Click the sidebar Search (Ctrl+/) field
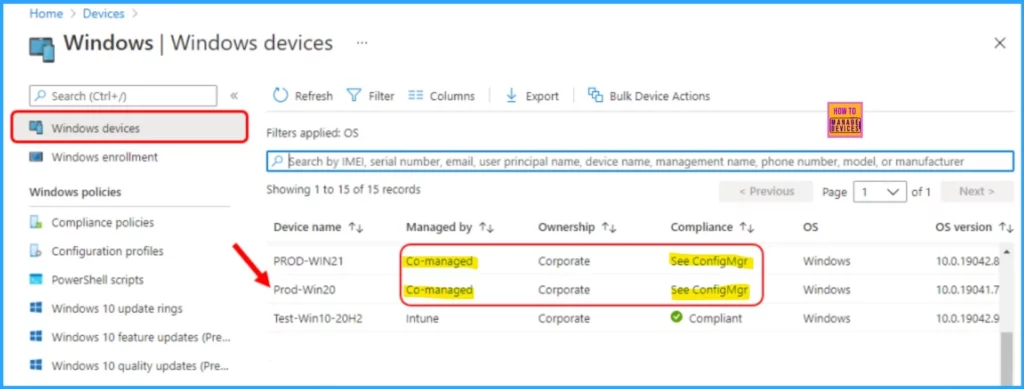Viewport: 1024px width, 389px height. pos(123,96)
